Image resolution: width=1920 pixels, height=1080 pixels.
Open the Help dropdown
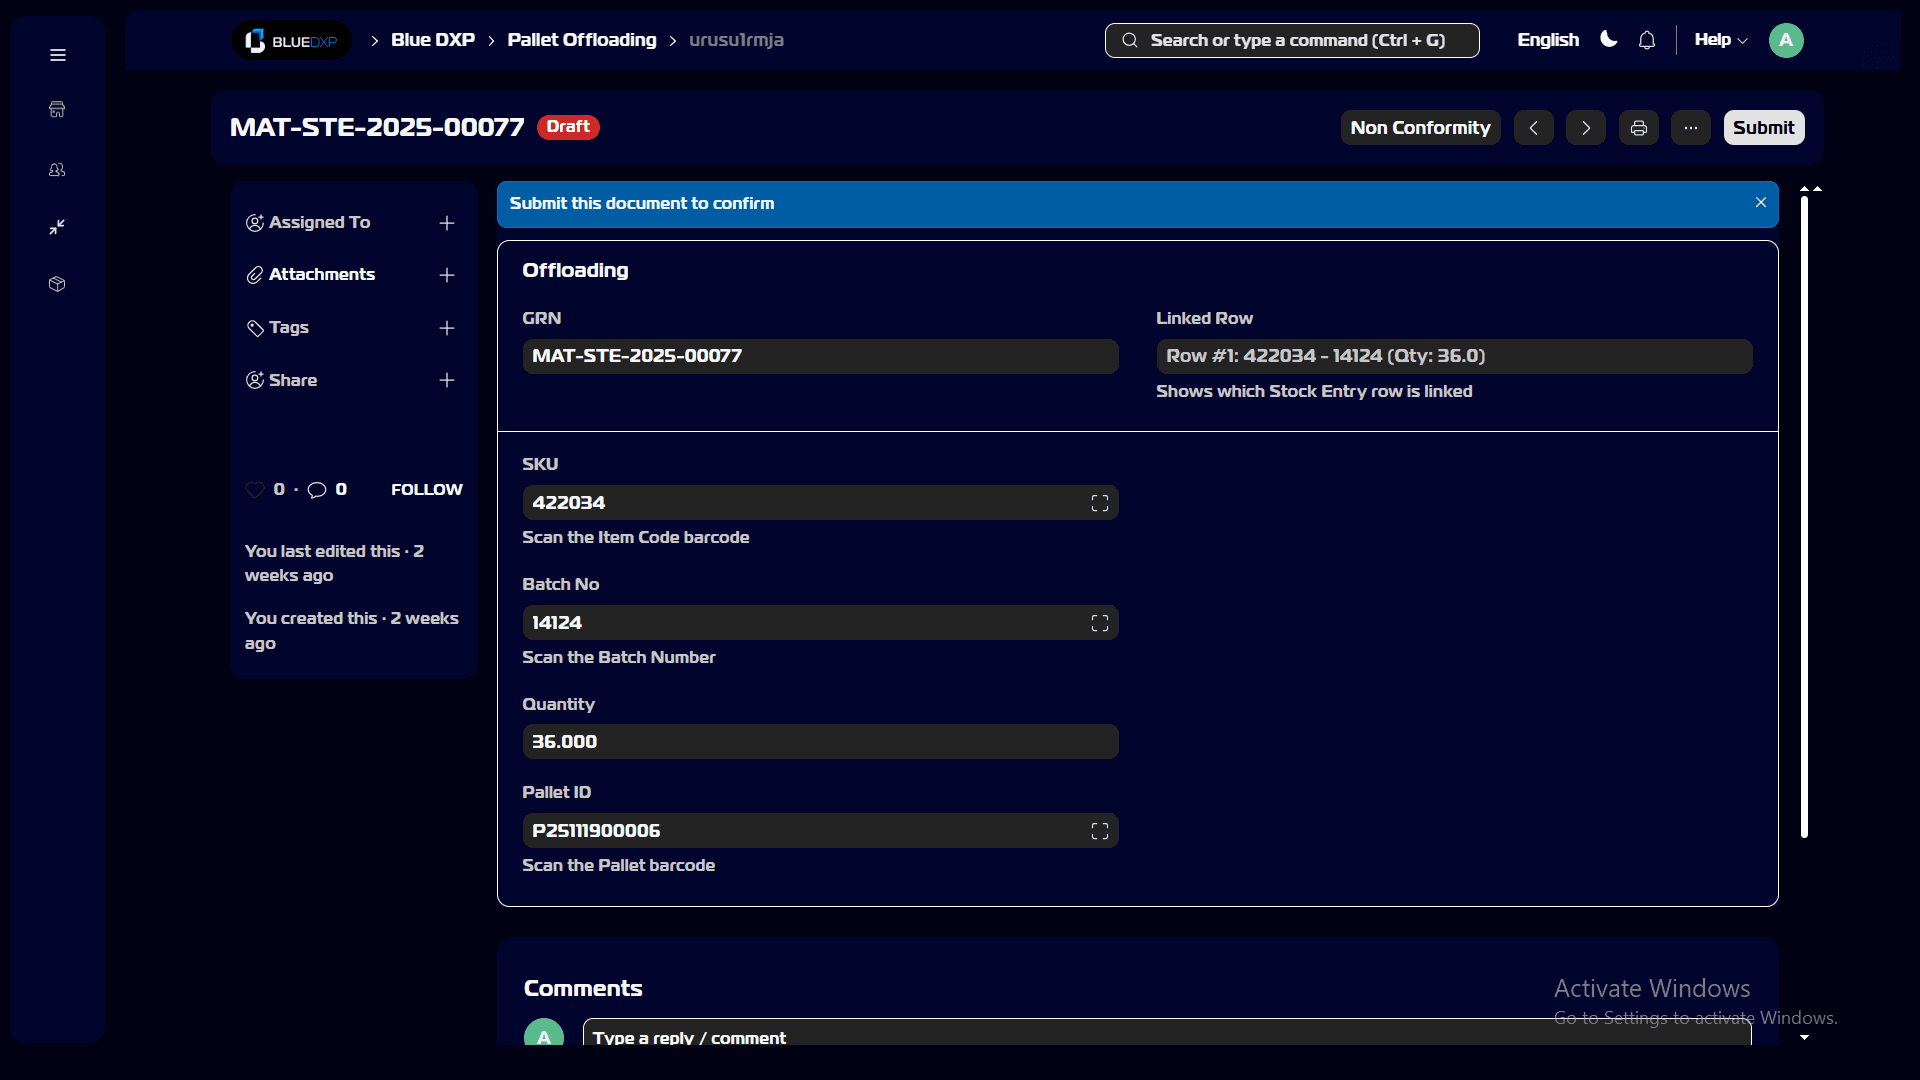pos(1719,40)
